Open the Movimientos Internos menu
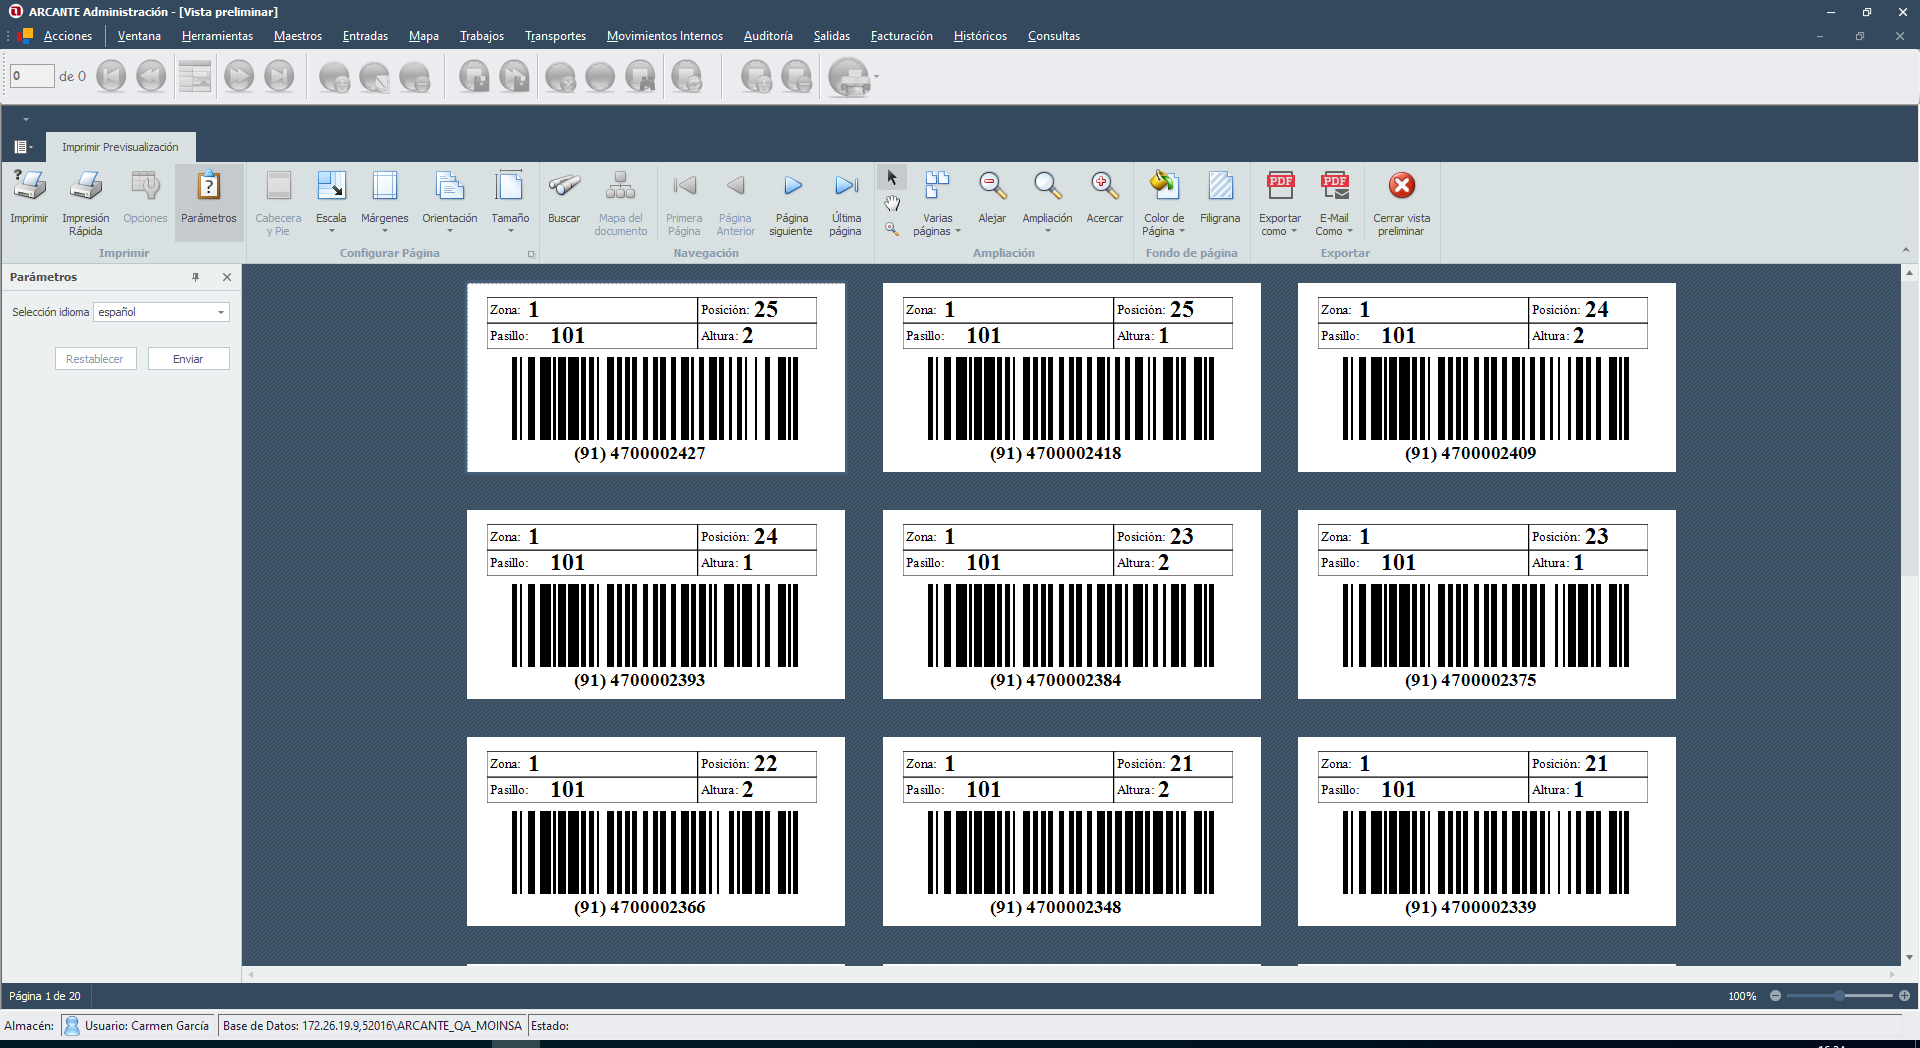Image resolution: width=1920 pixels, height=1048 pixels. (x=665, y=36)
